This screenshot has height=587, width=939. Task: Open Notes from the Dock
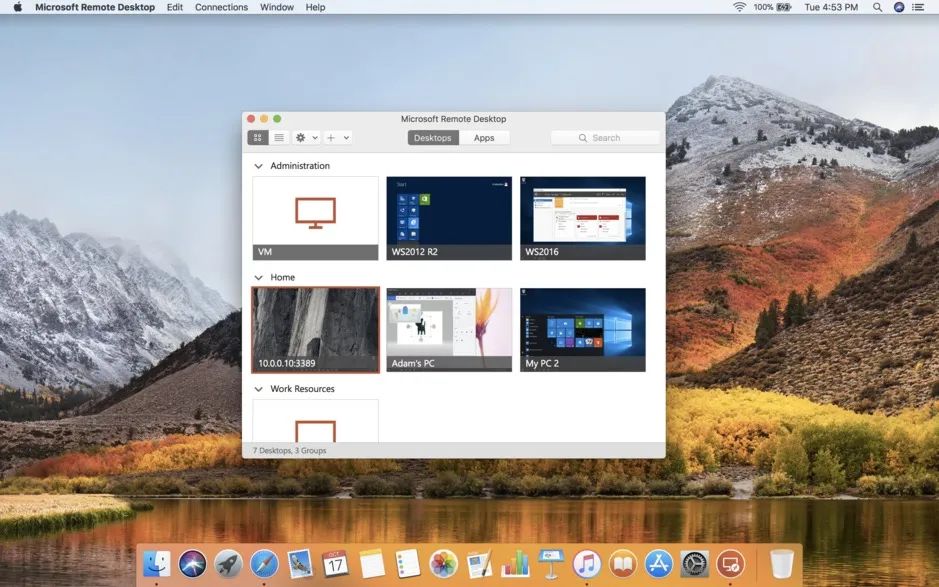point(372,564)
